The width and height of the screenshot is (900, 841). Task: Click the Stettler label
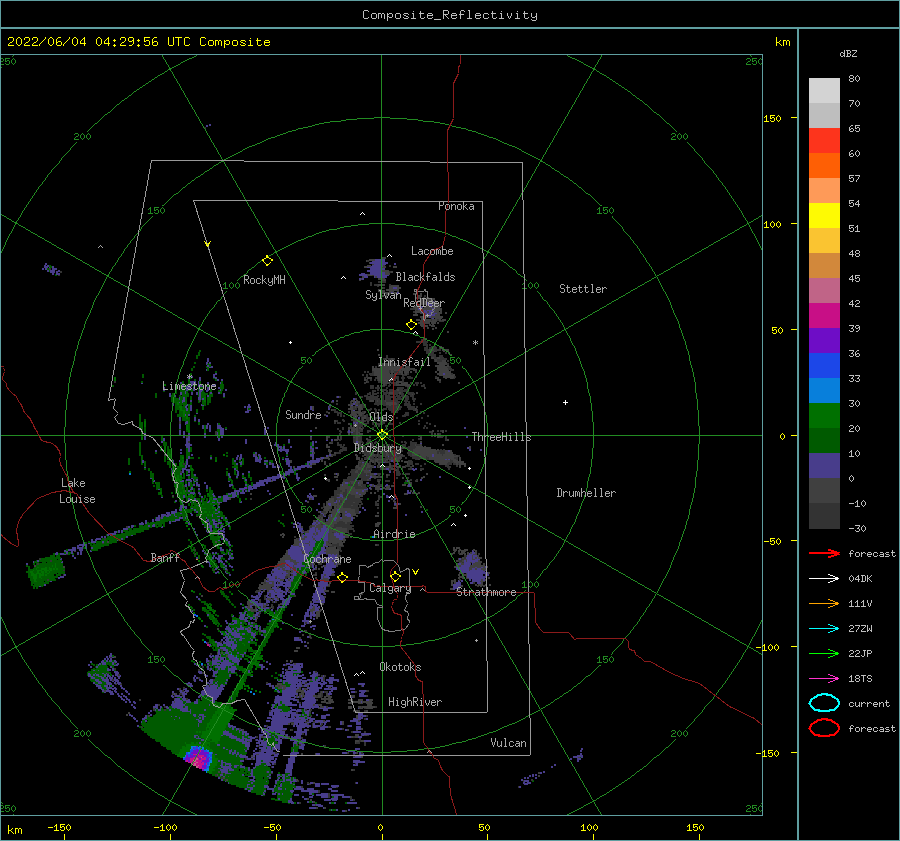tap(583, 289)
